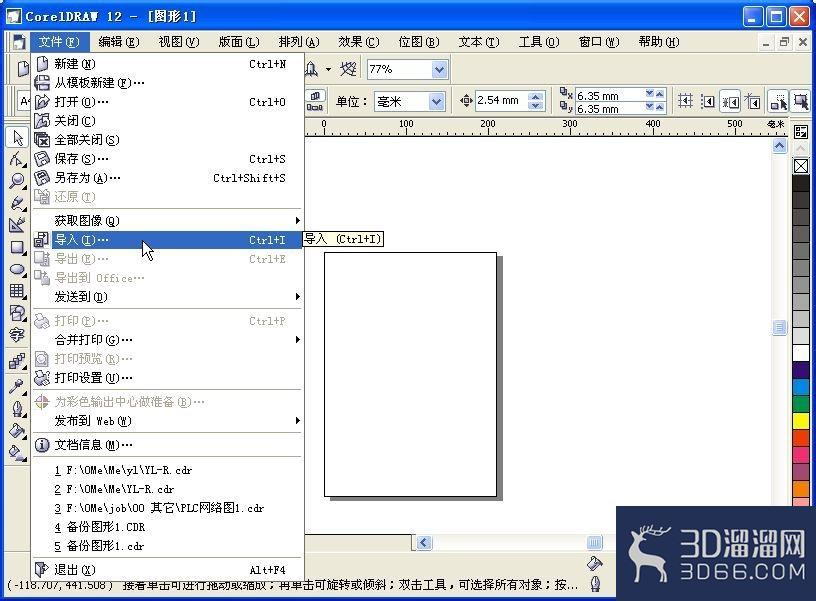Pick the green color swatch
The height and width of the screenshot is (601, 816).
801,404
